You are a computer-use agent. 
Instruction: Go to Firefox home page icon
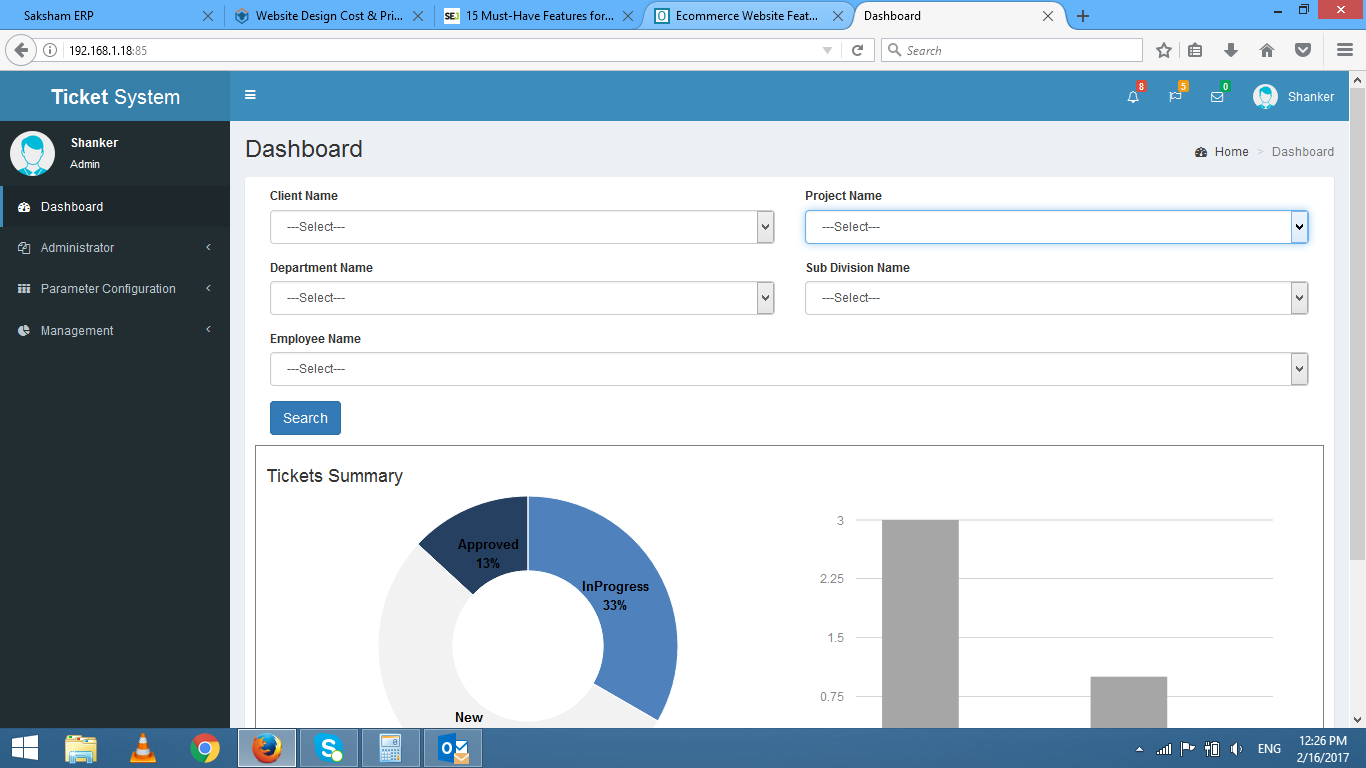(x=1267, y=50)
